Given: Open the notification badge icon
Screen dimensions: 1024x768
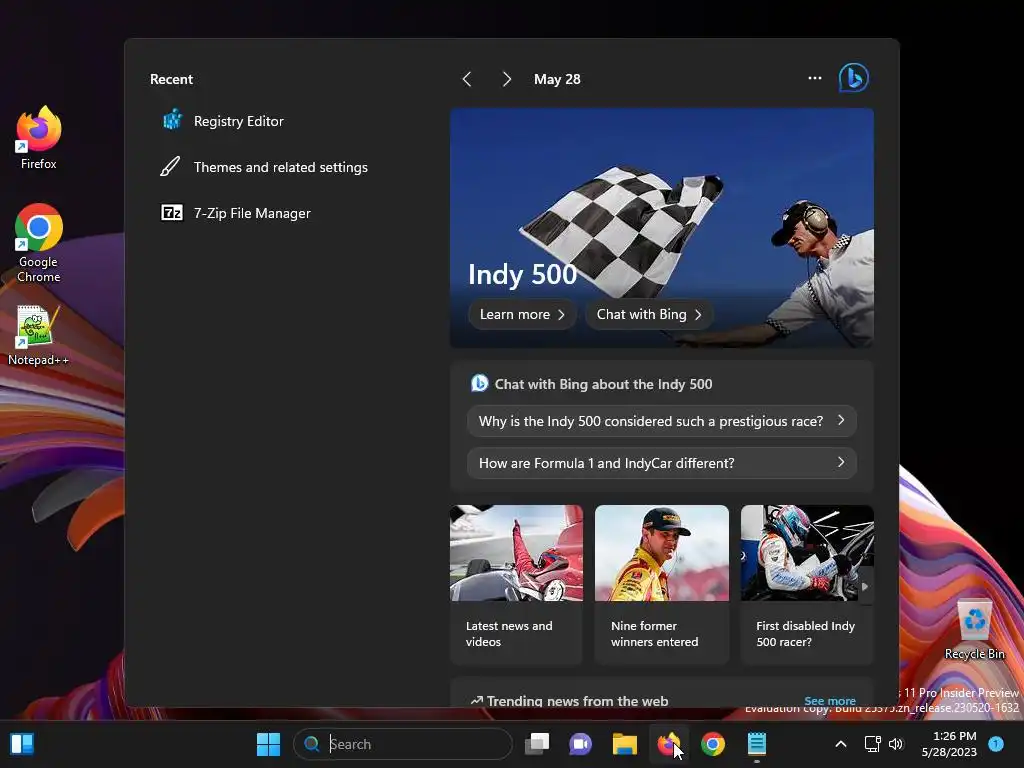Looking at the screenshot, I should pyautogui.click(x=996, y=743).
